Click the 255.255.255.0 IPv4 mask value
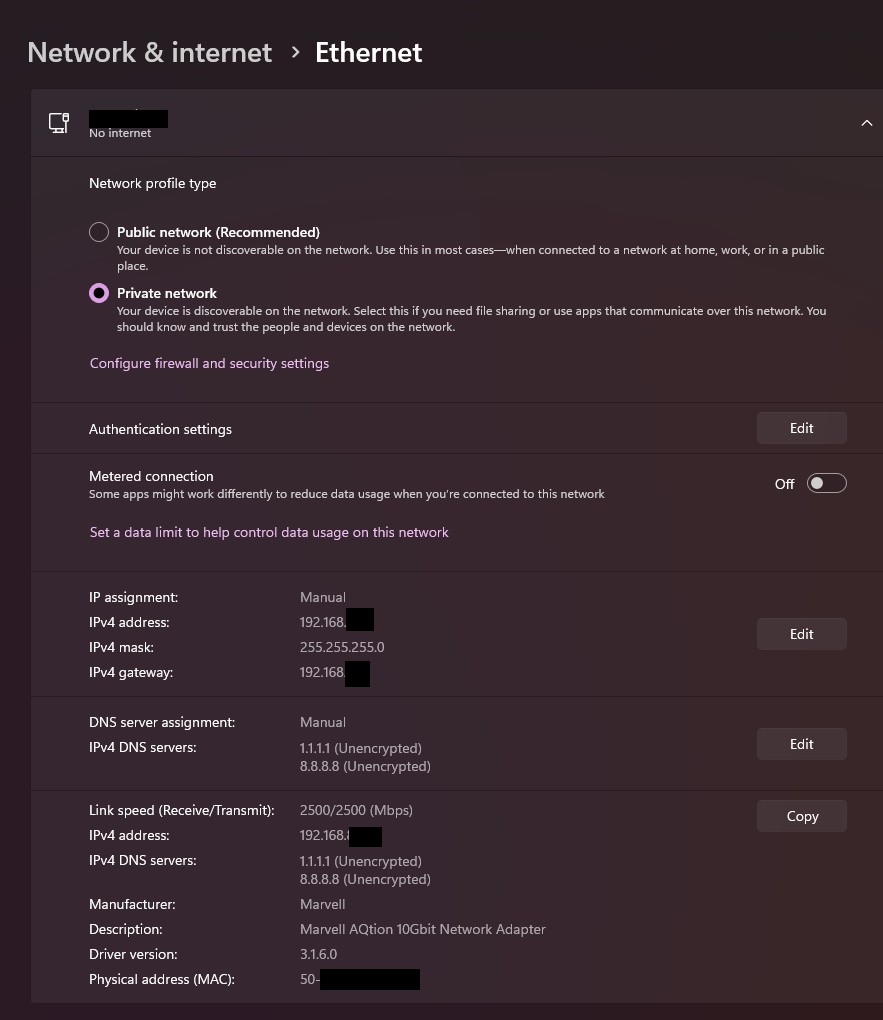Image resolution: width=883 pixels, height=1020 pixels. (x=342, y=647)
